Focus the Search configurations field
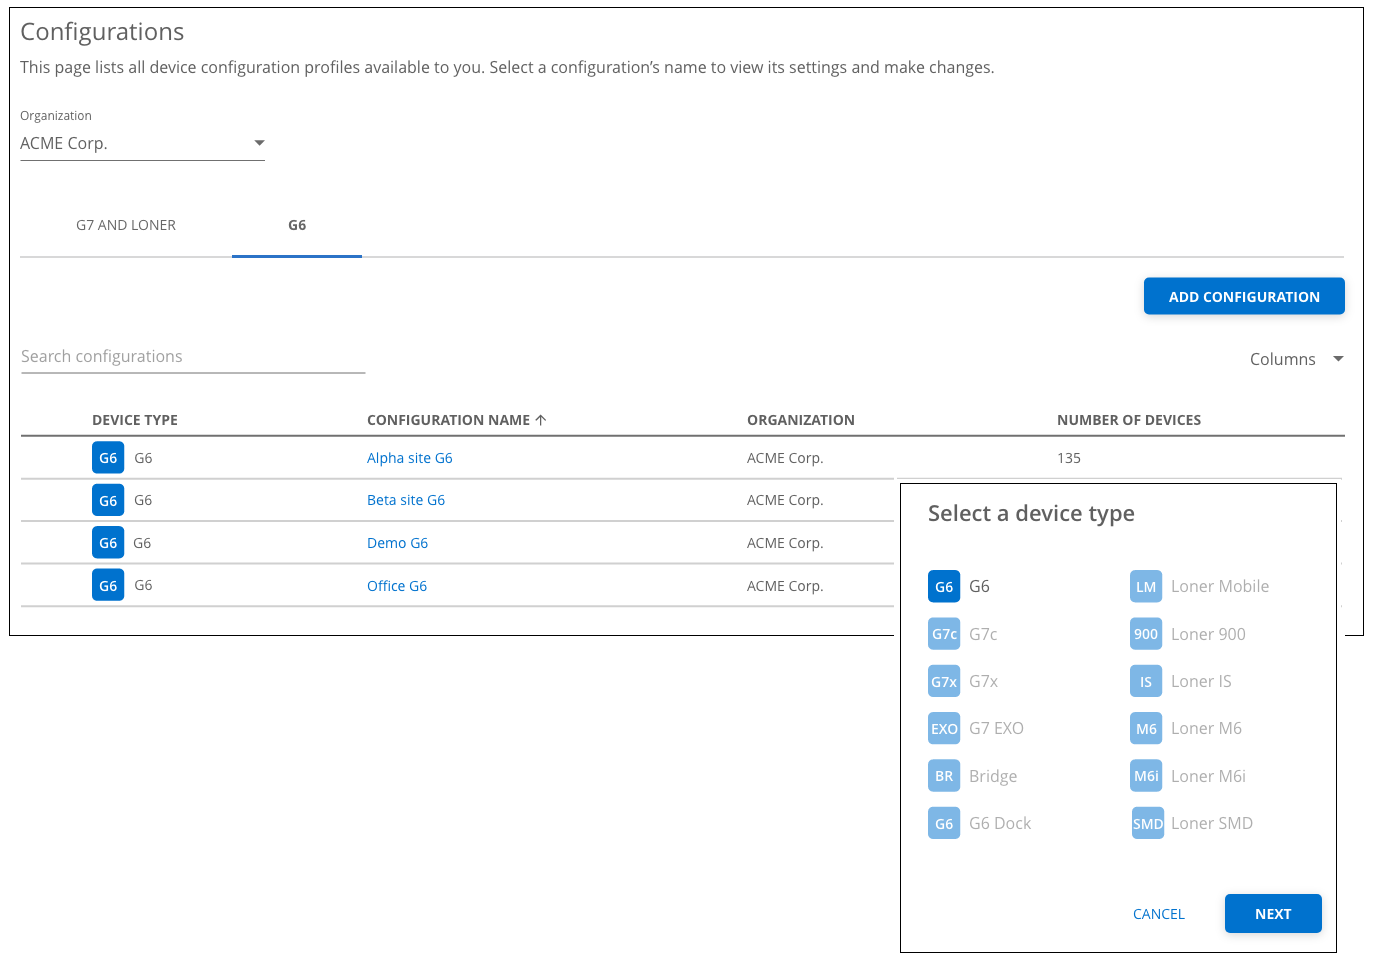The height and width of the screenshot is (969, 1392). point(193,357)
